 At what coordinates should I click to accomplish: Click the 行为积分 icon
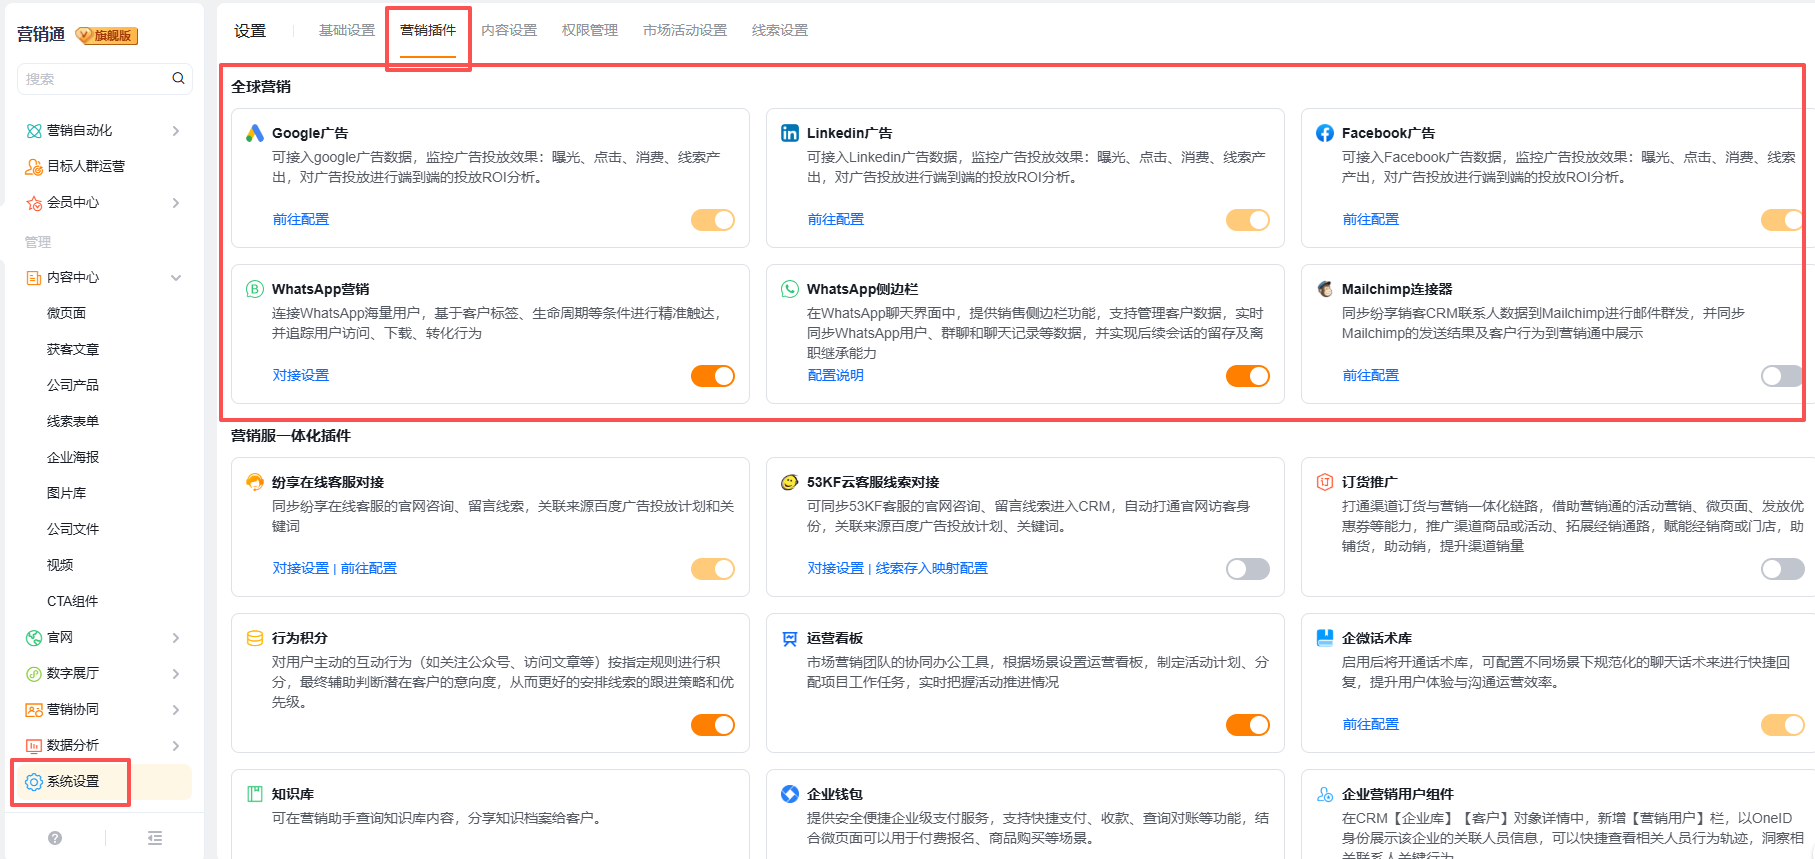click(255, 638)
